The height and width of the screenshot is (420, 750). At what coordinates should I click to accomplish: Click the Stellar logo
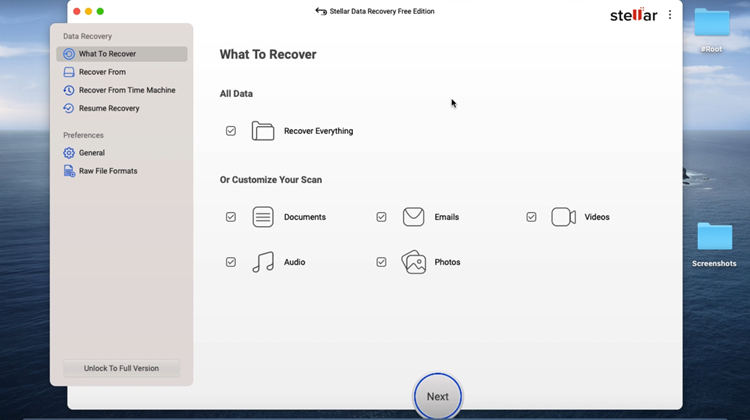coord(633,15)
